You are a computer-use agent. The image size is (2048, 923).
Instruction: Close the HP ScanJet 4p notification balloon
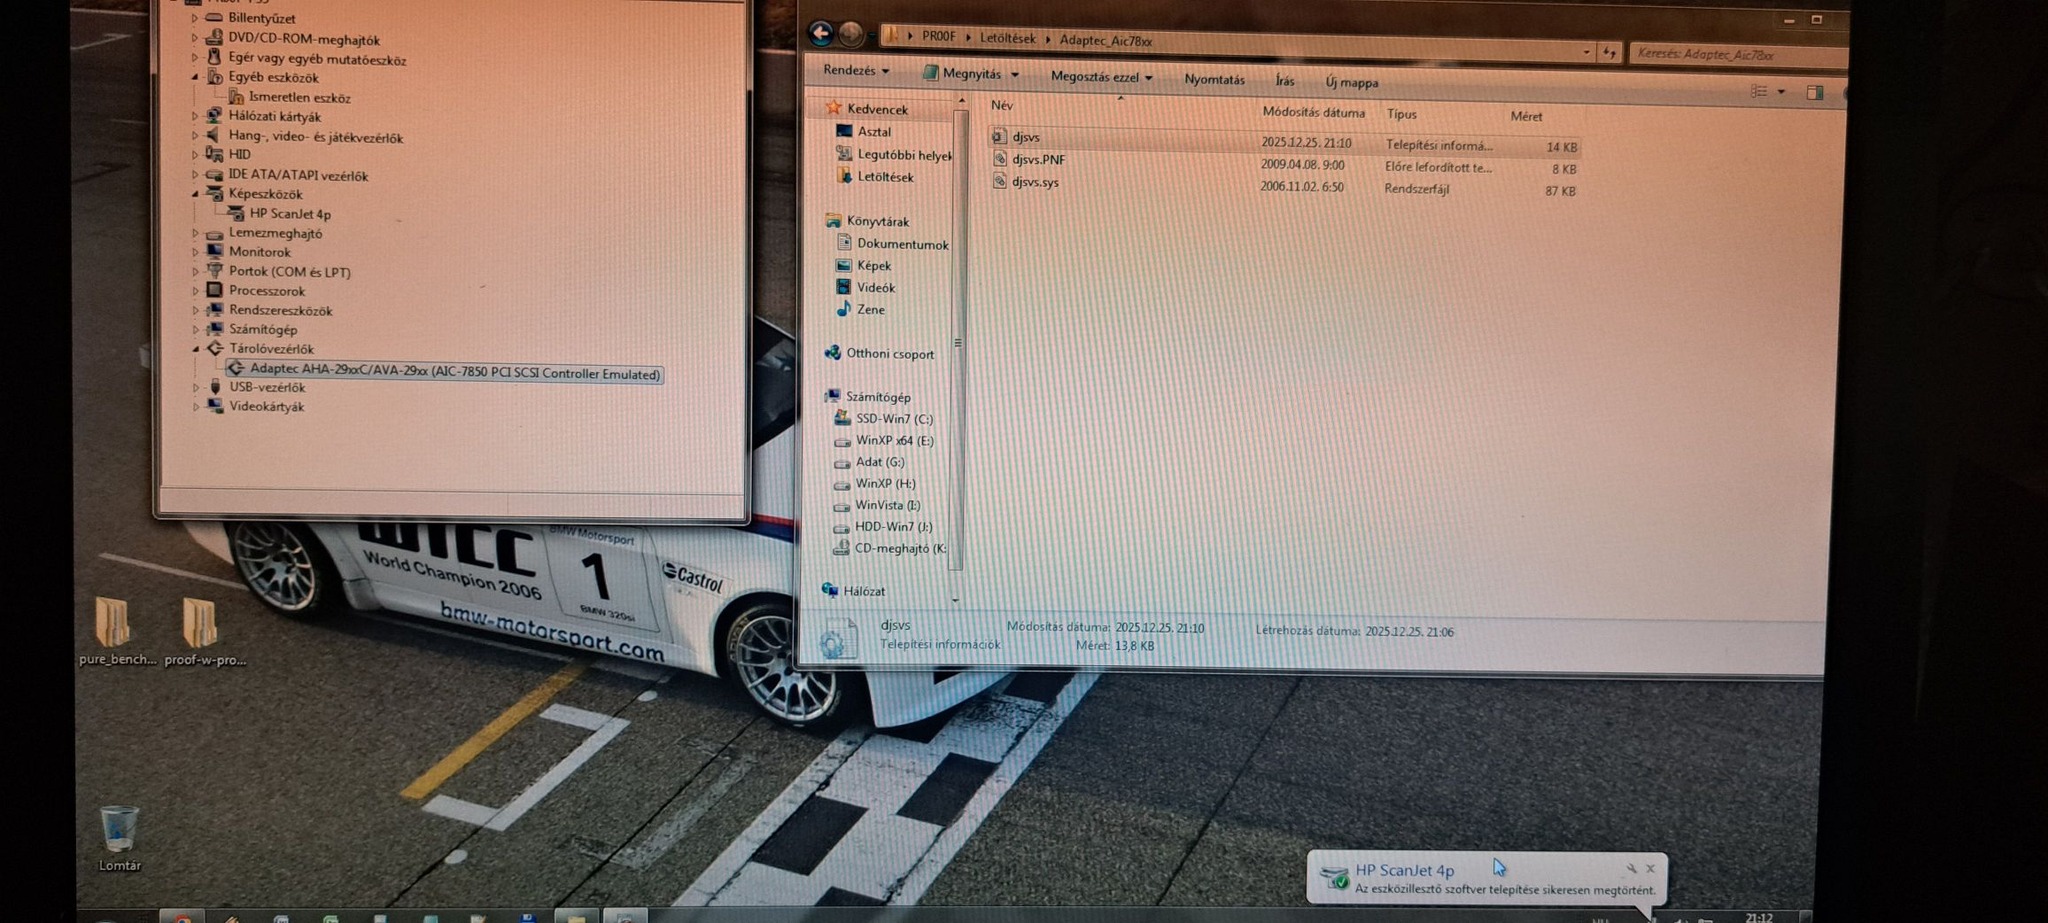1650,868
